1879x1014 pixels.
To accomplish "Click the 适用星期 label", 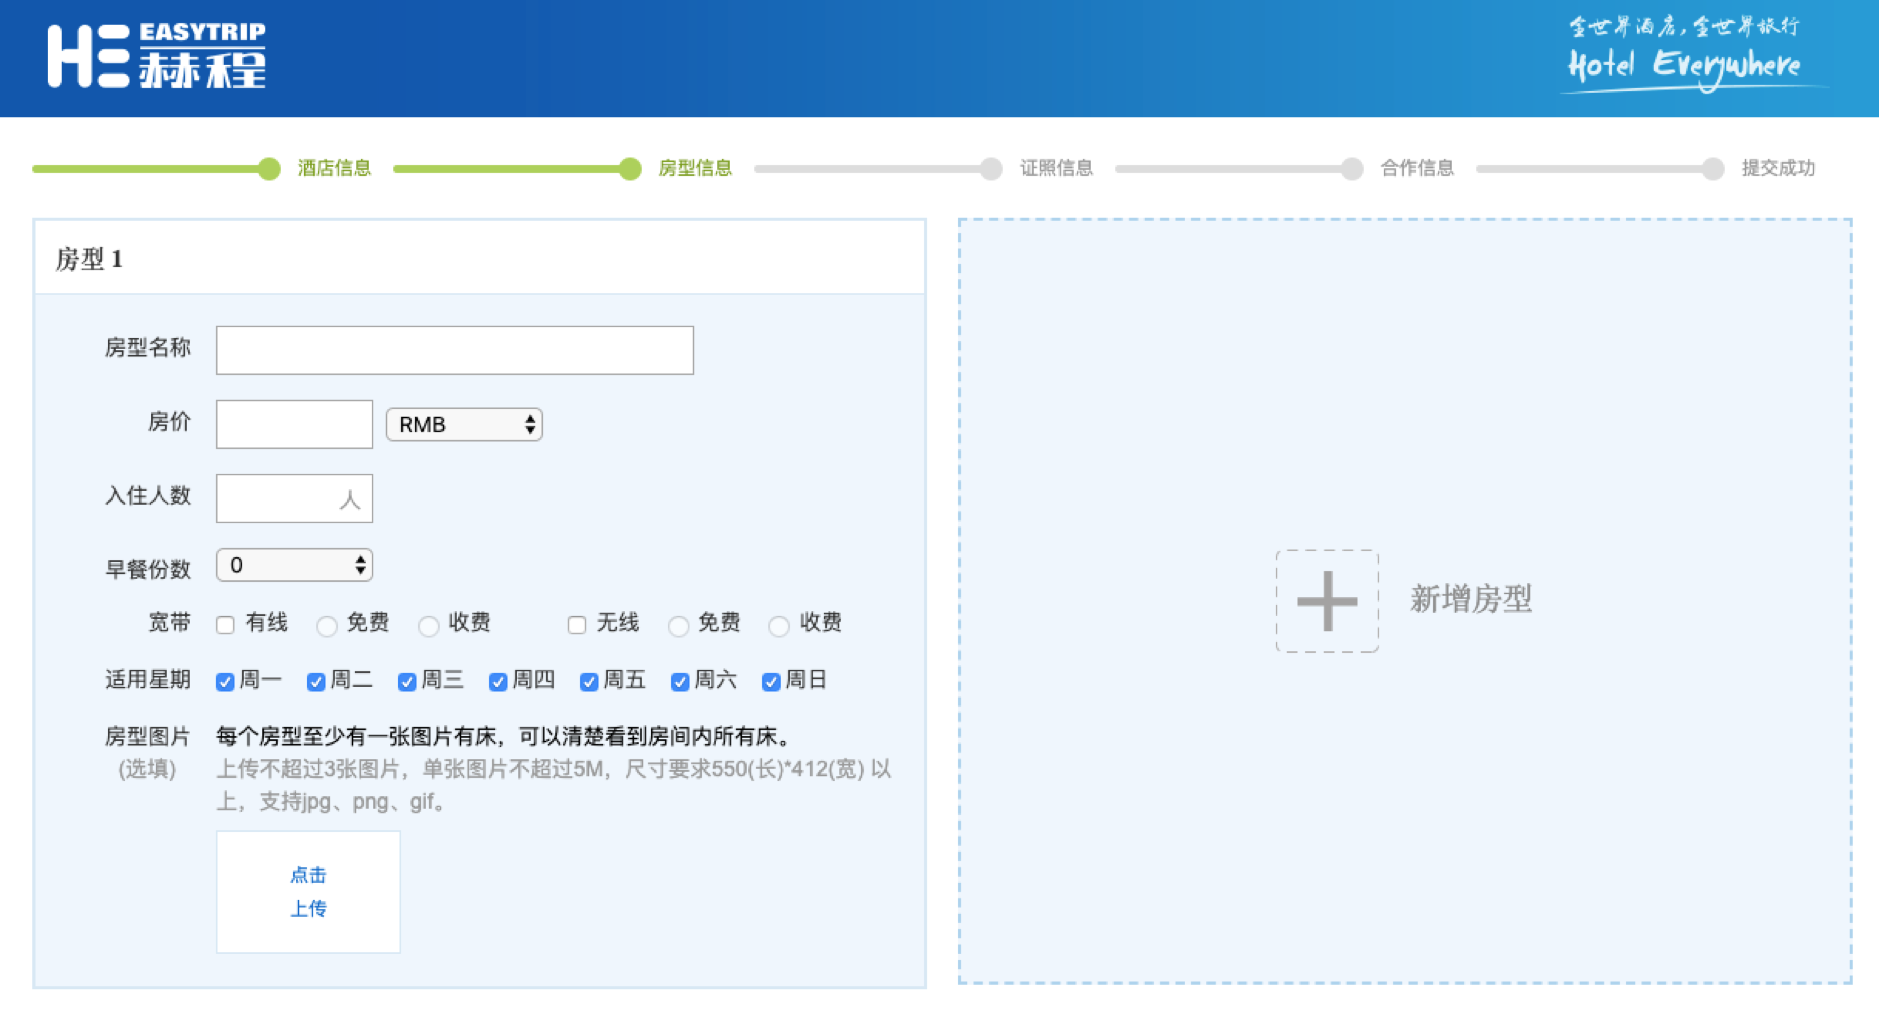I will tap(147, 680).
